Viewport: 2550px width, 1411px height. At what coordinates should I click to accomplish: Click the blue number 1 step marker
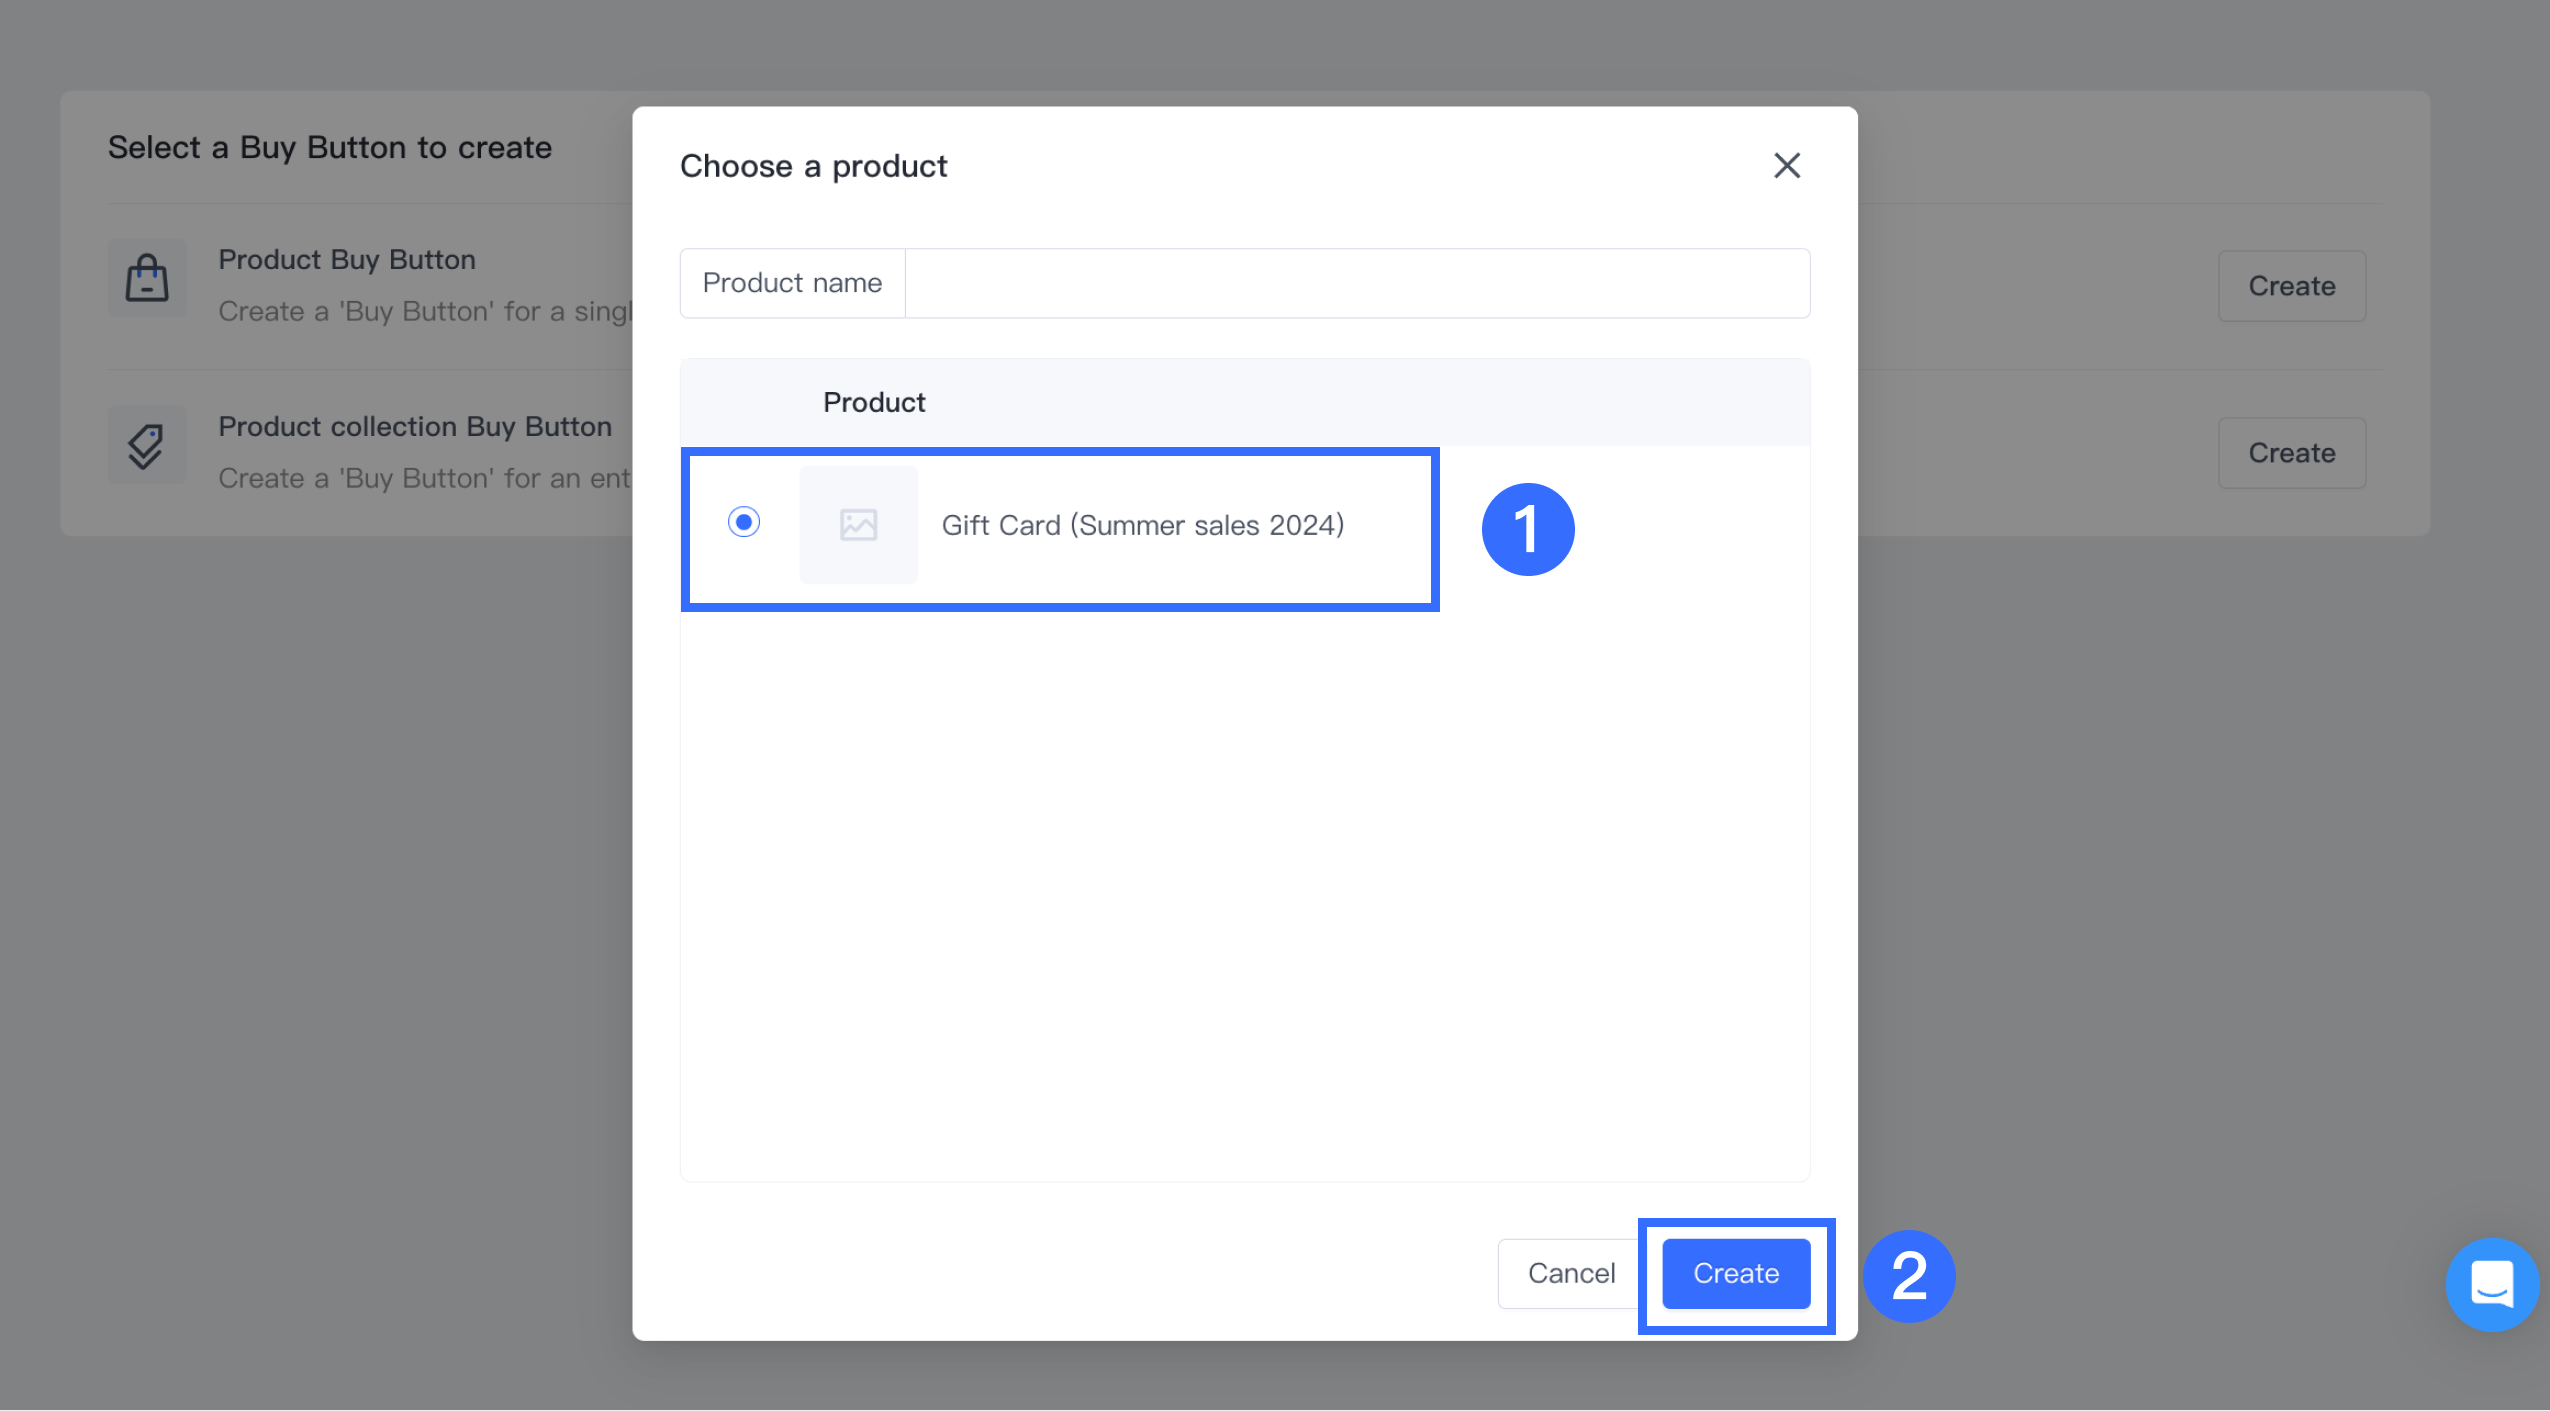1527,529
